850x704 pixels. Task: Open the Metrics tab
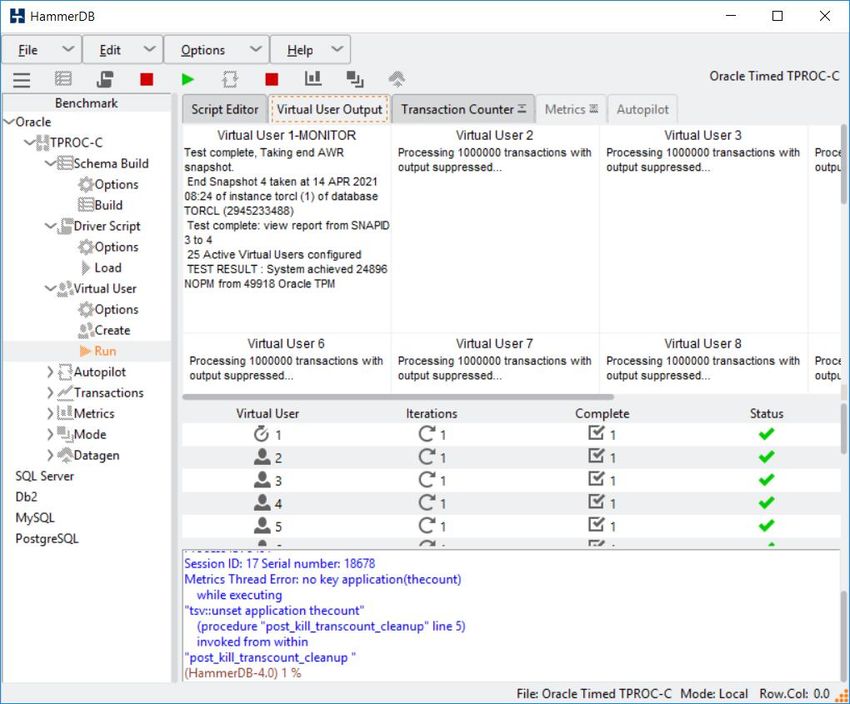pos(571,109)
